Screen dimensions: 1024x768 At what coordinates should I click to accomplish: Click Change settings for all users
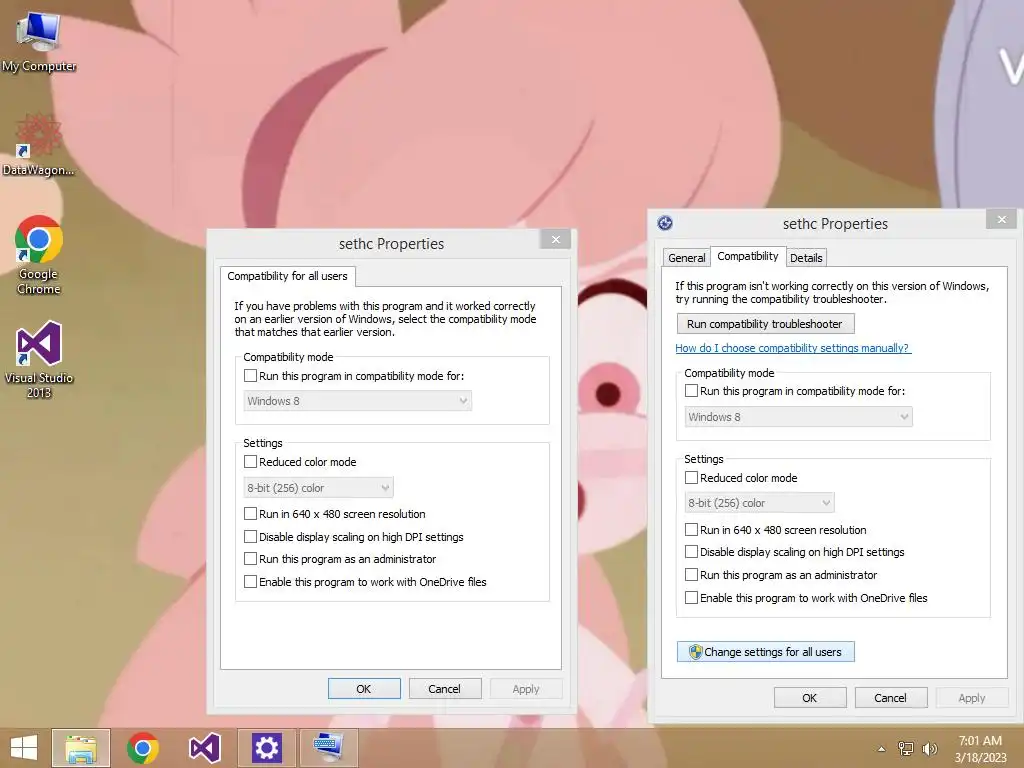(765, 652)
